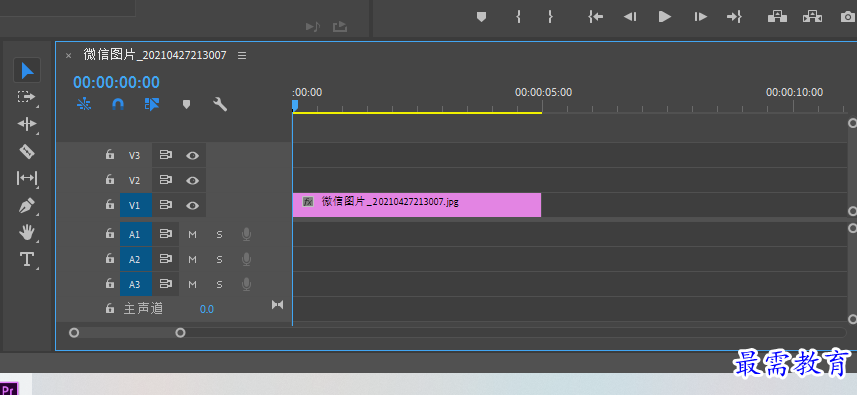Hide track V2 output eye
This screenshot has height=395, width=857.
coord(192,180)
